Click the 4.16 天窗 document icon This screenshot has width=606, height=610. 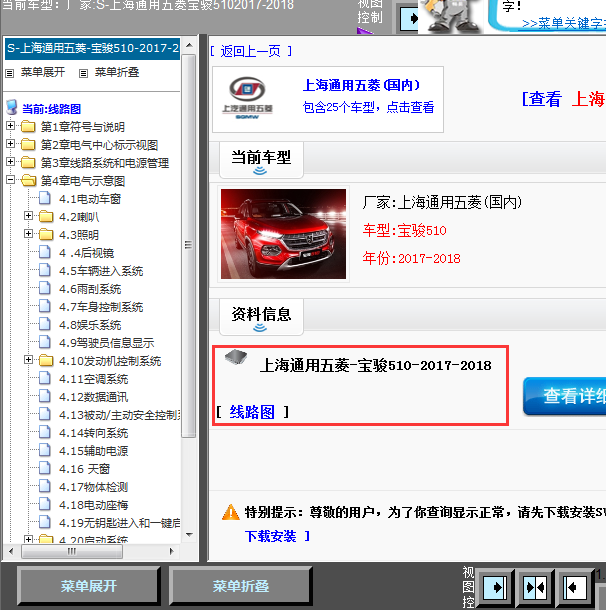[x=45, y=468]
